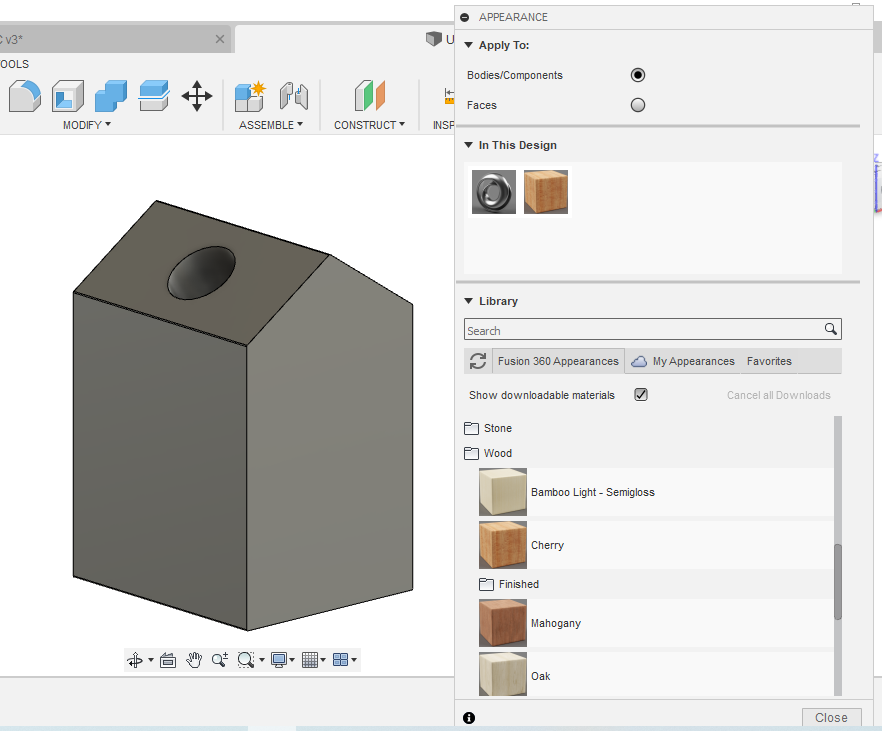Collapse the Library section
The height and width of the screenshot is (731, 882).
tap(469, 301)
